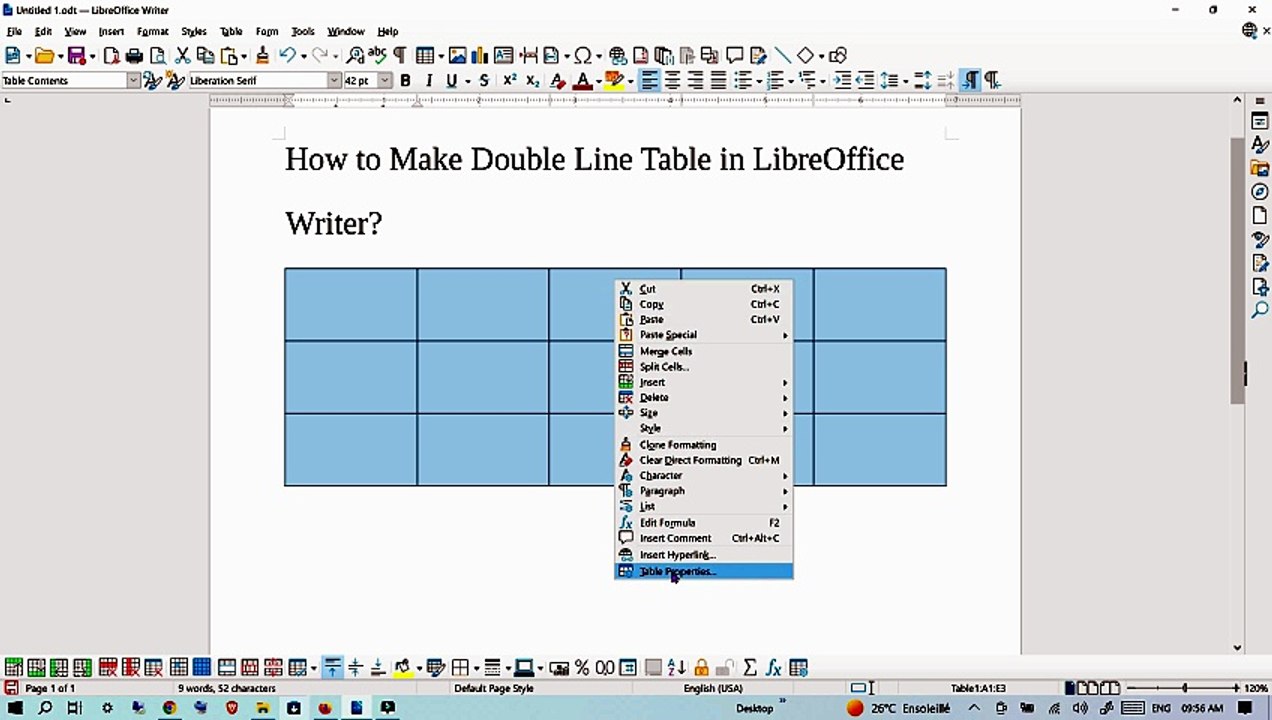Open the 42 pt font size dropdown

click(385, 81)
